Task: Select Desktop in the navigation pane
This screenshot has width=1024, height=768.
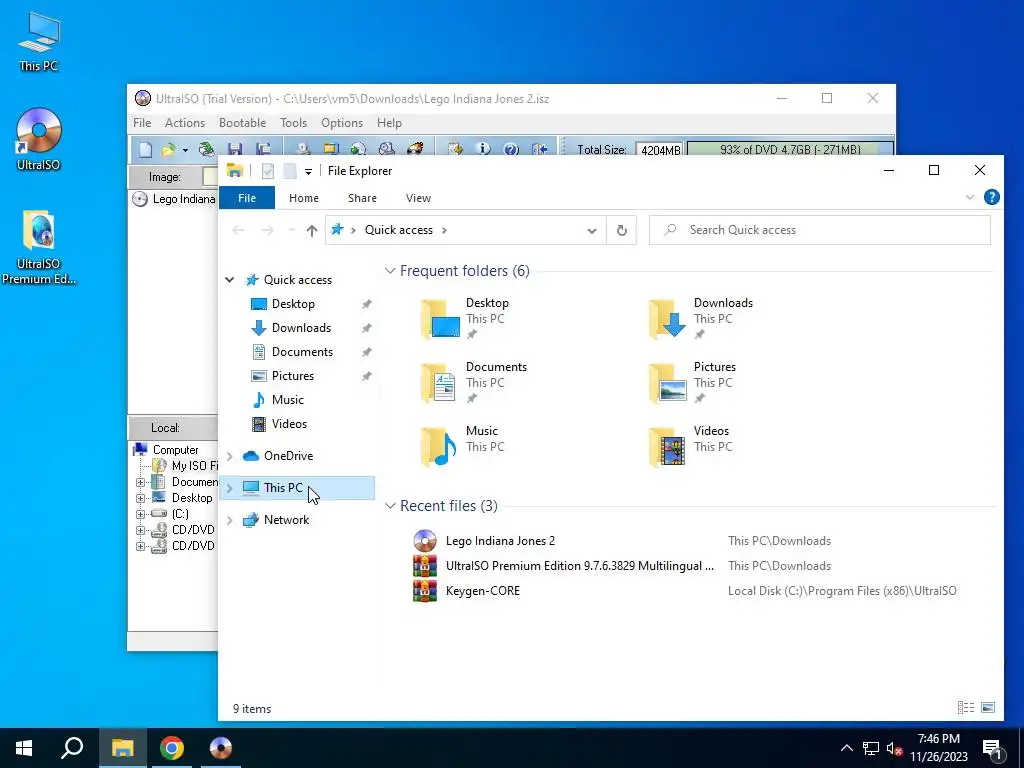Action: [293, 304]
